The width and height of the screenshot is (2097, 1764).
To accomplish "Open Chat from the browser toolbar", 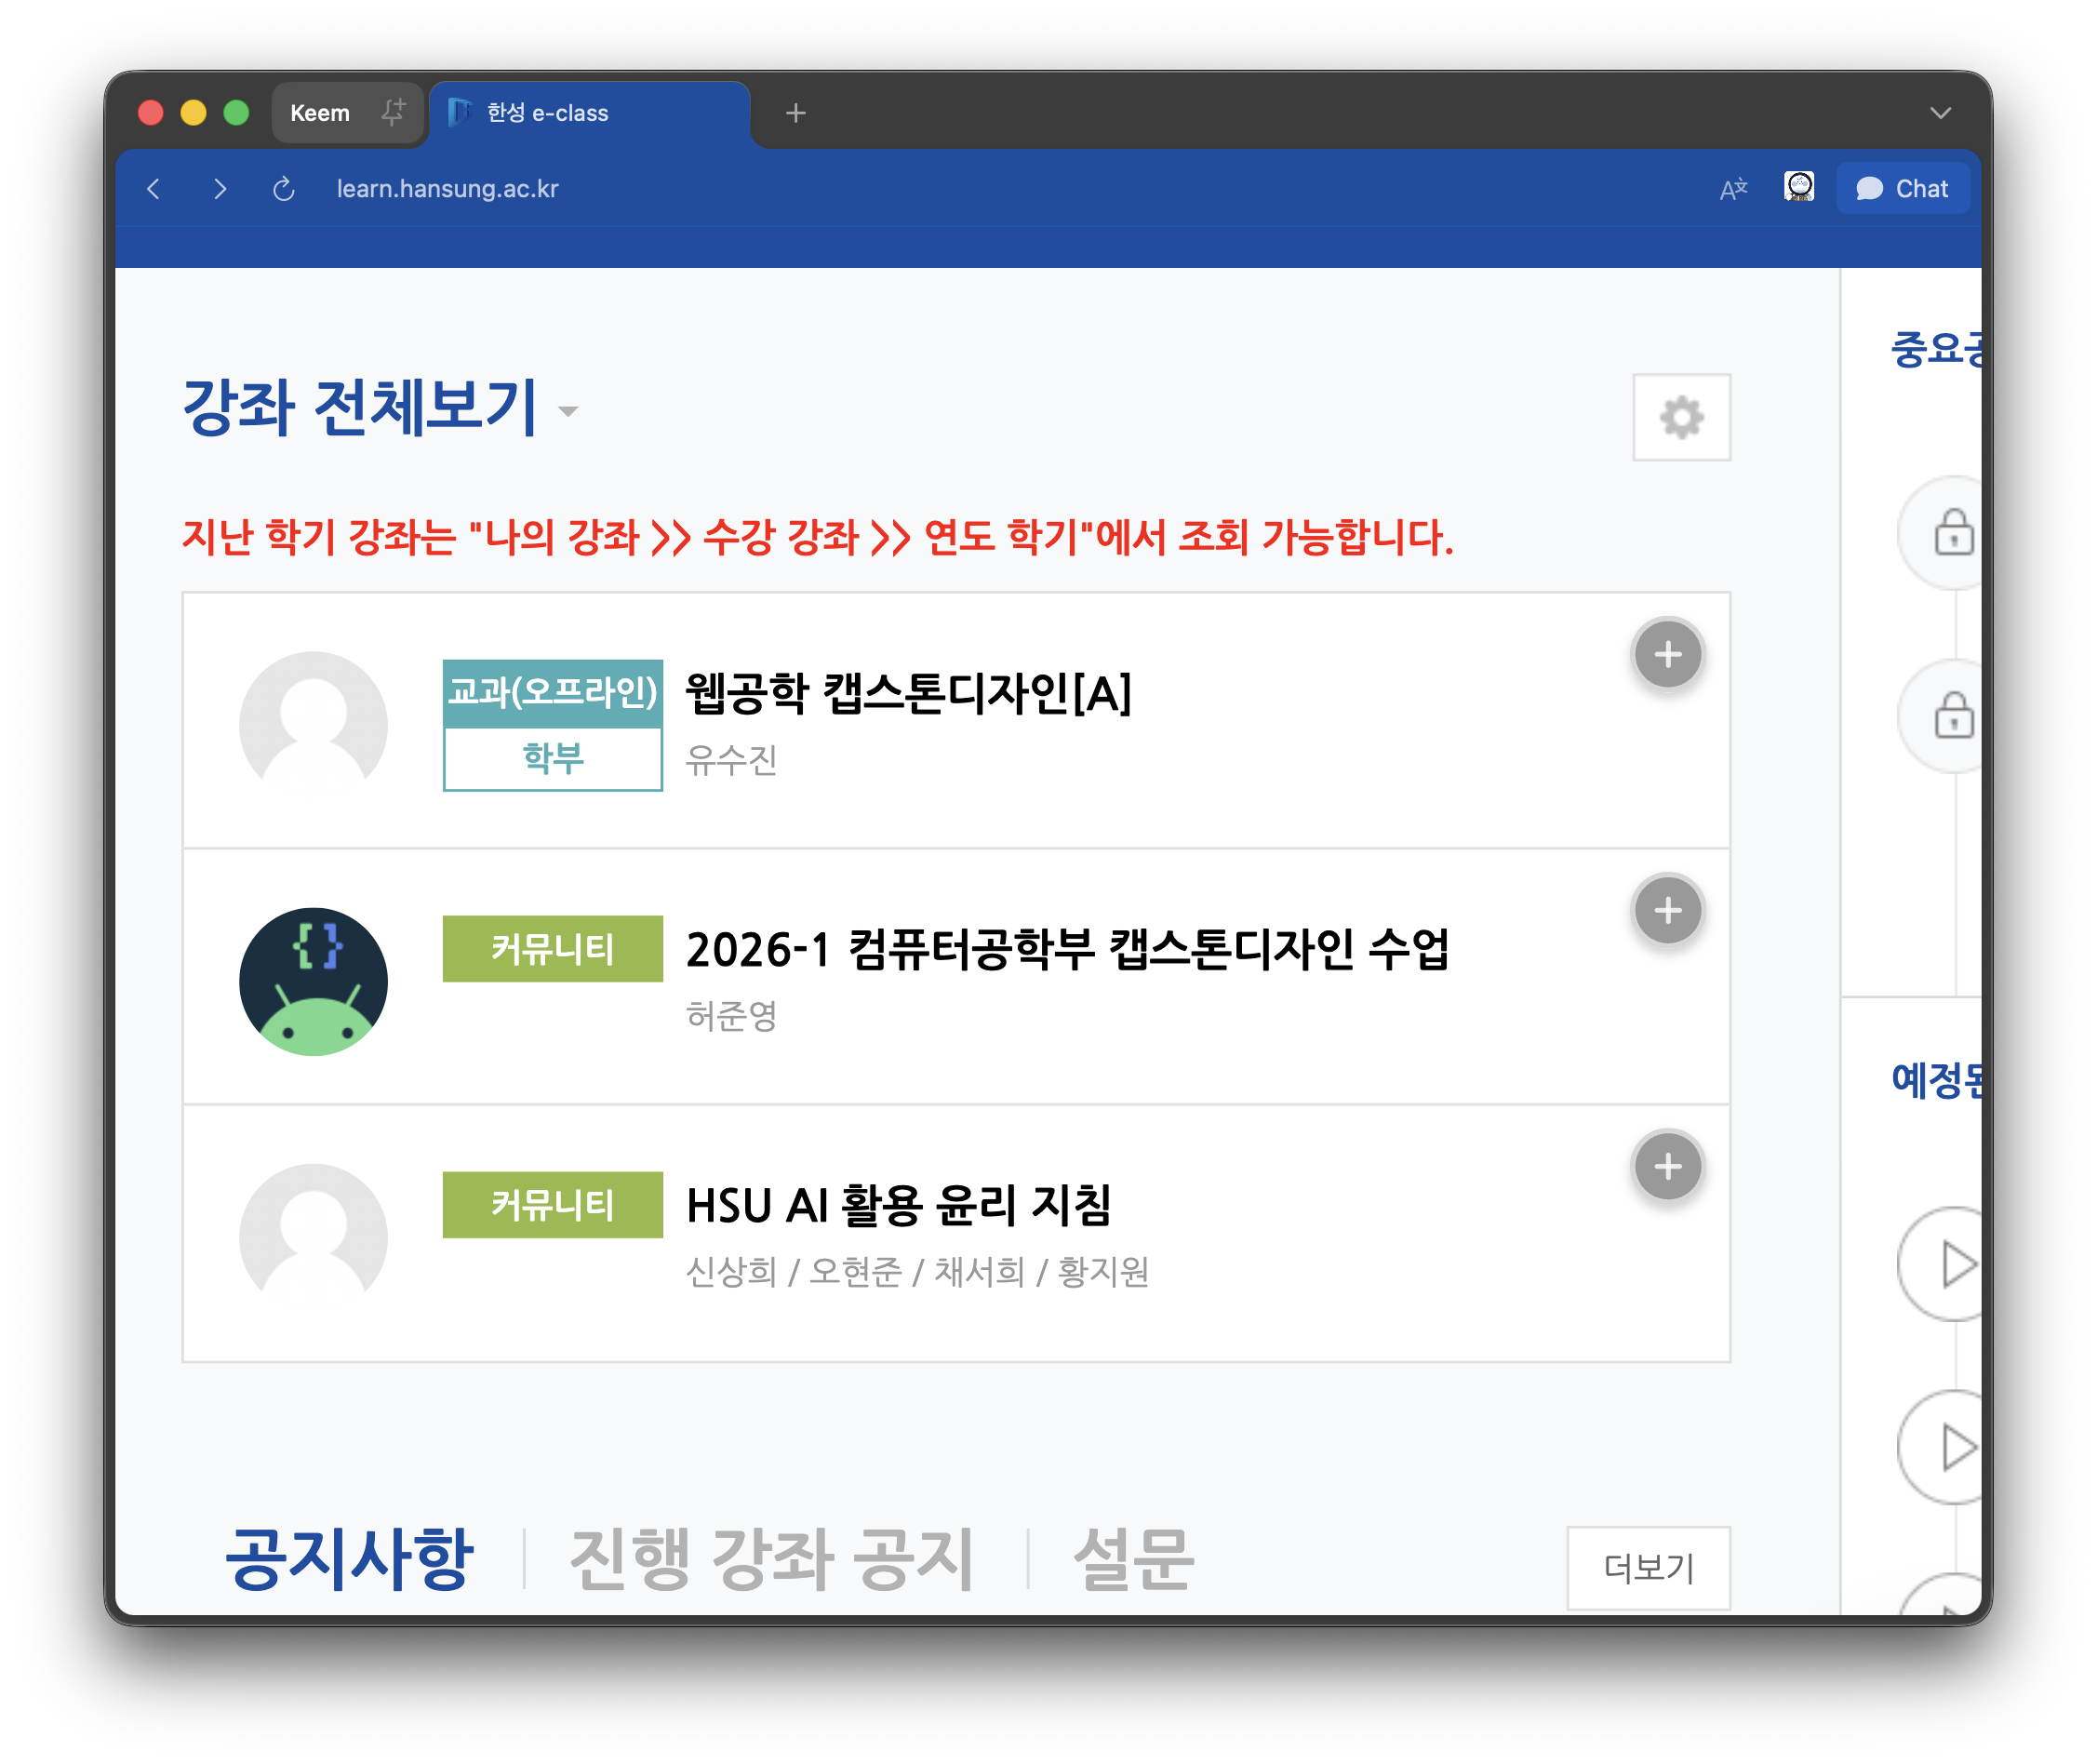I will pos(1903,187).
